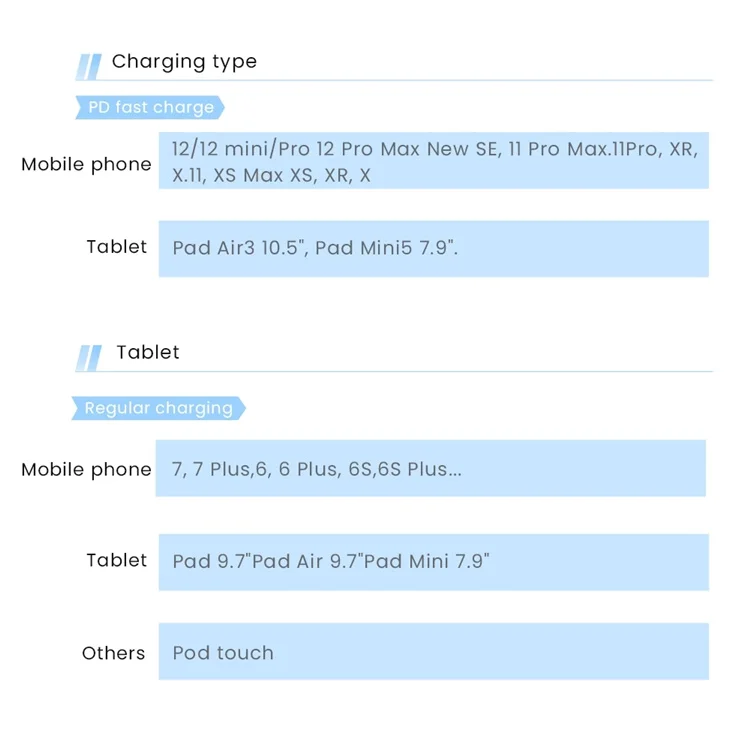The image size is (750, 750).
Task: Select the PD fast charge tag
Action: pos(150,107)
